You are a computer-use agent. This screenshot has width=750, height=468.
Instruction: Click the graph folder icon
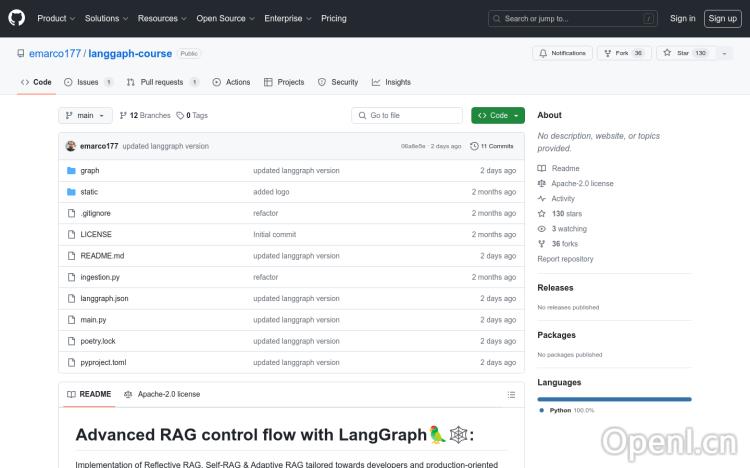pyautogui.click(x=71, y=171)
